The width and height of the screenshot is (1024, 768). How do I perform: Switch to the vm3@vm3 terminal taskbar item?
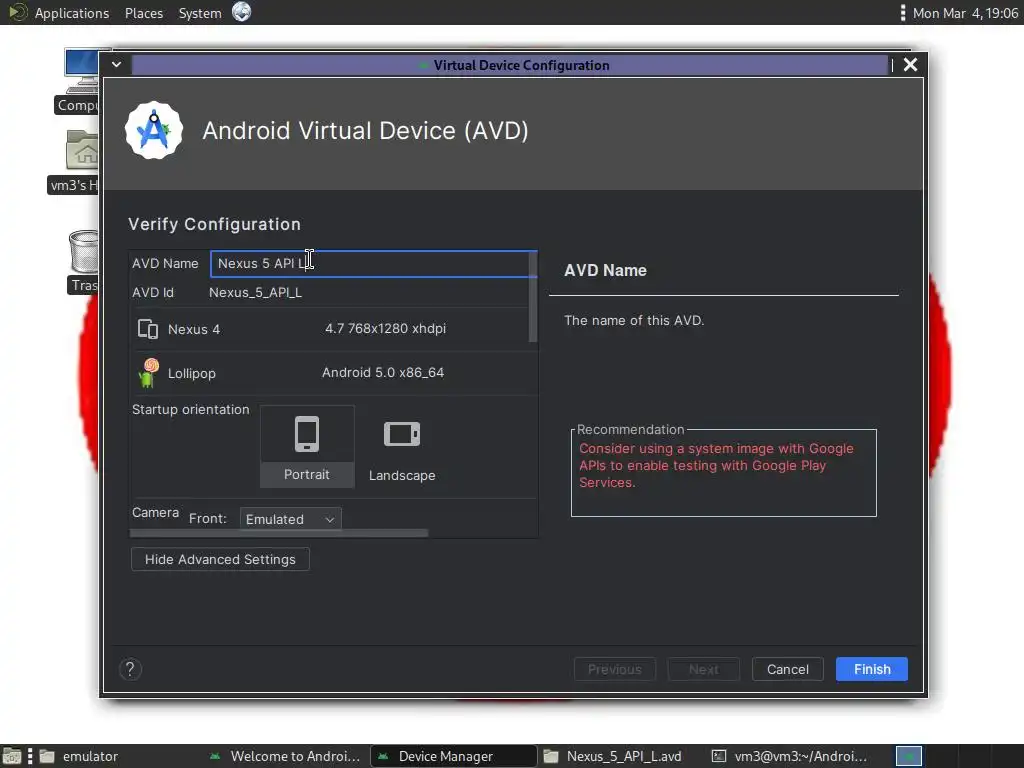[x=790, y=756]
